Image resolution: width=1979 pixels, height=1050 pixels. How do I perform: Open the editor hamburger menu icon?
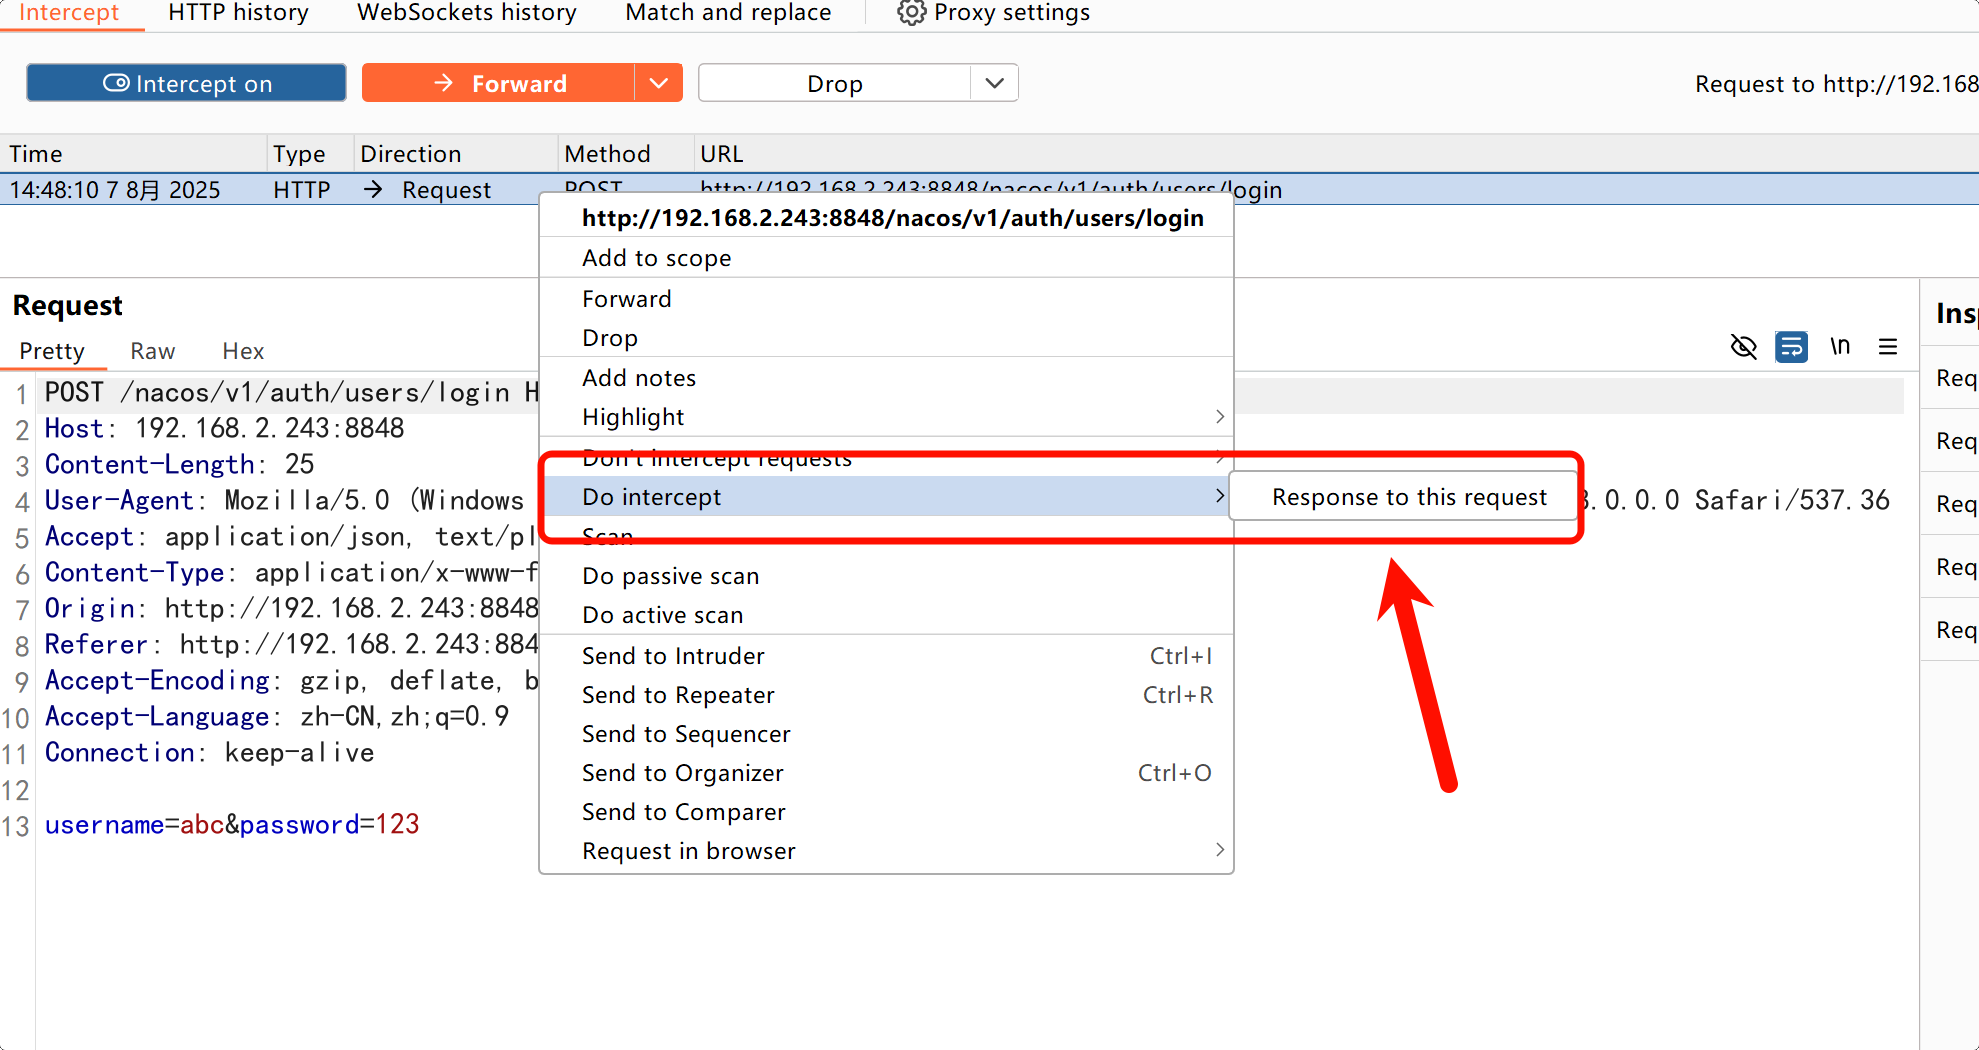[x=1888, y=347]
